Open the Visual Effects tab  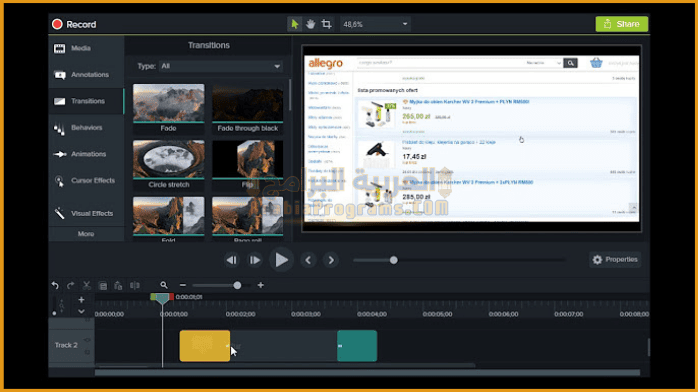click(85, 213)
